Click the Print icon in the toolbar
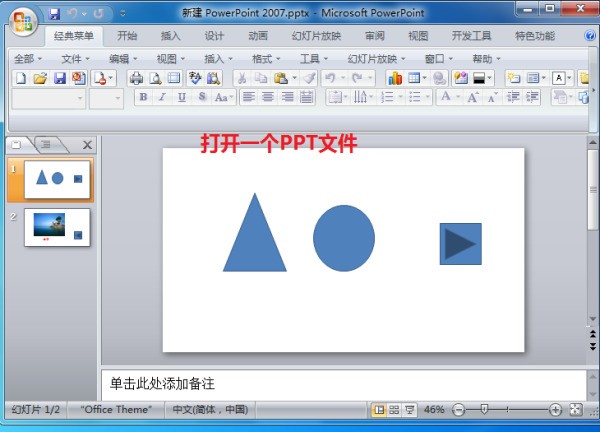Viewport: 600px width, 432px height. point(136,78)
